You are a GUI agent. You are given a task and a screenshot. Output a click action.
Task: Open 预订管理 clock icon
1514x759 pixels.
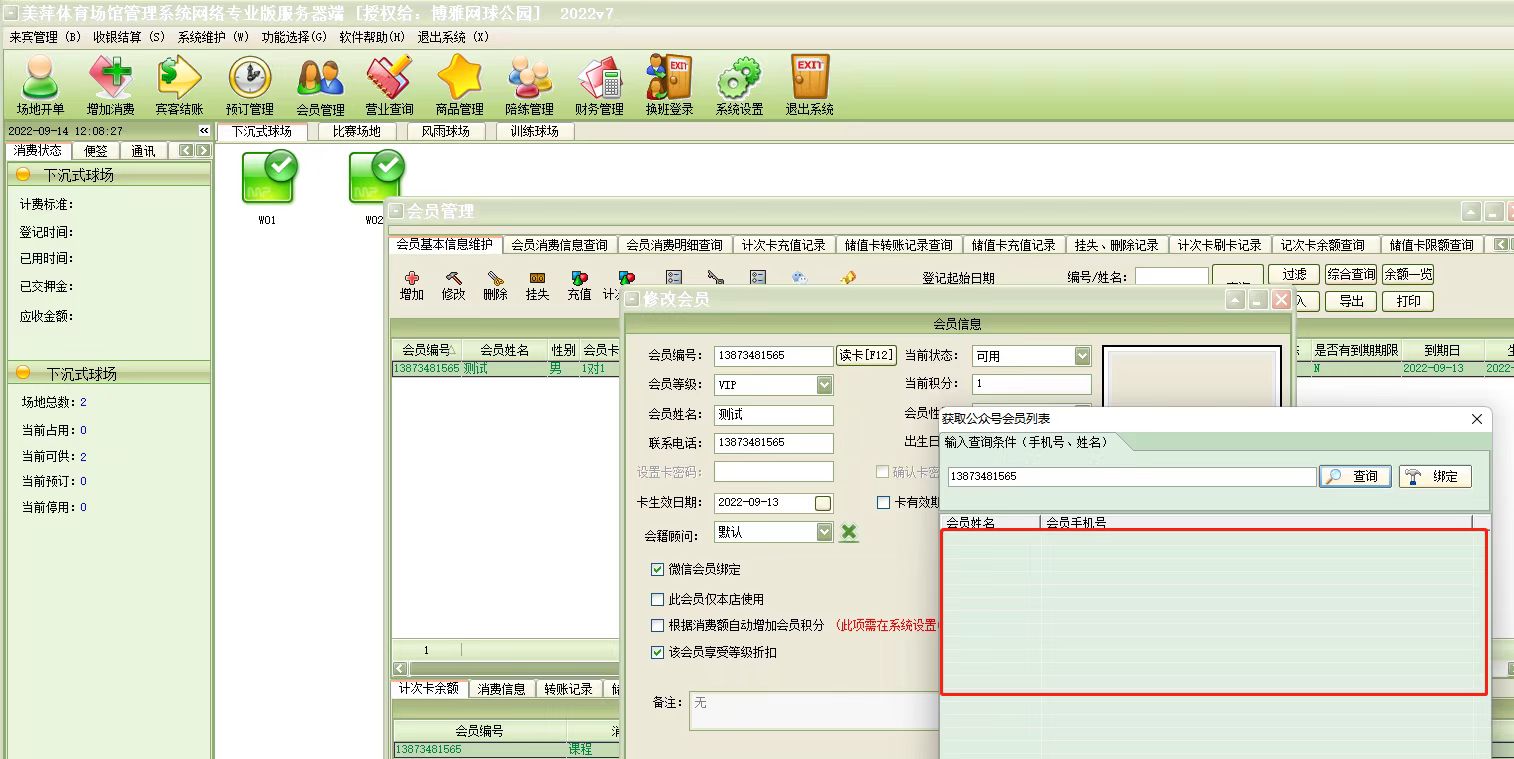[x=249, y=85]
